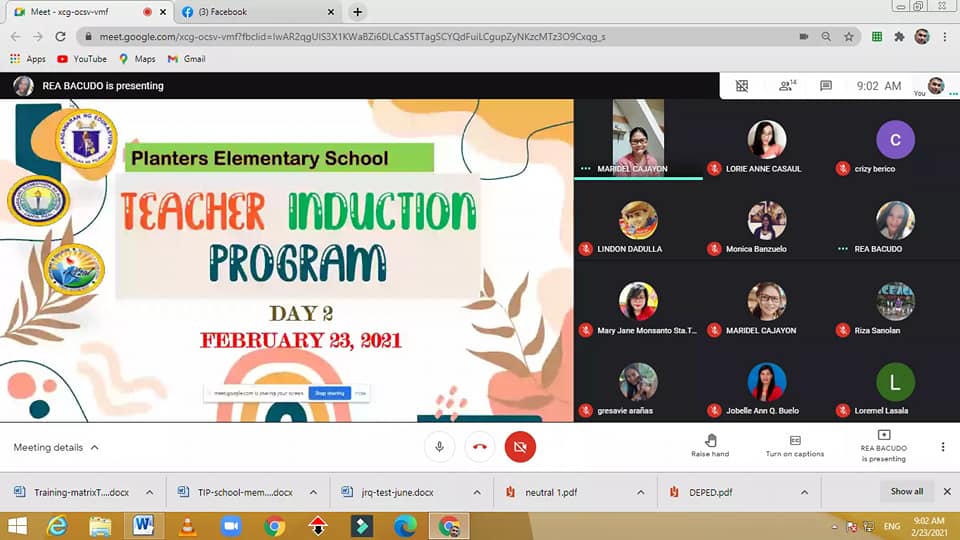Click the Raise hand button
The image size is (960, 540).
tap(710, 446)
